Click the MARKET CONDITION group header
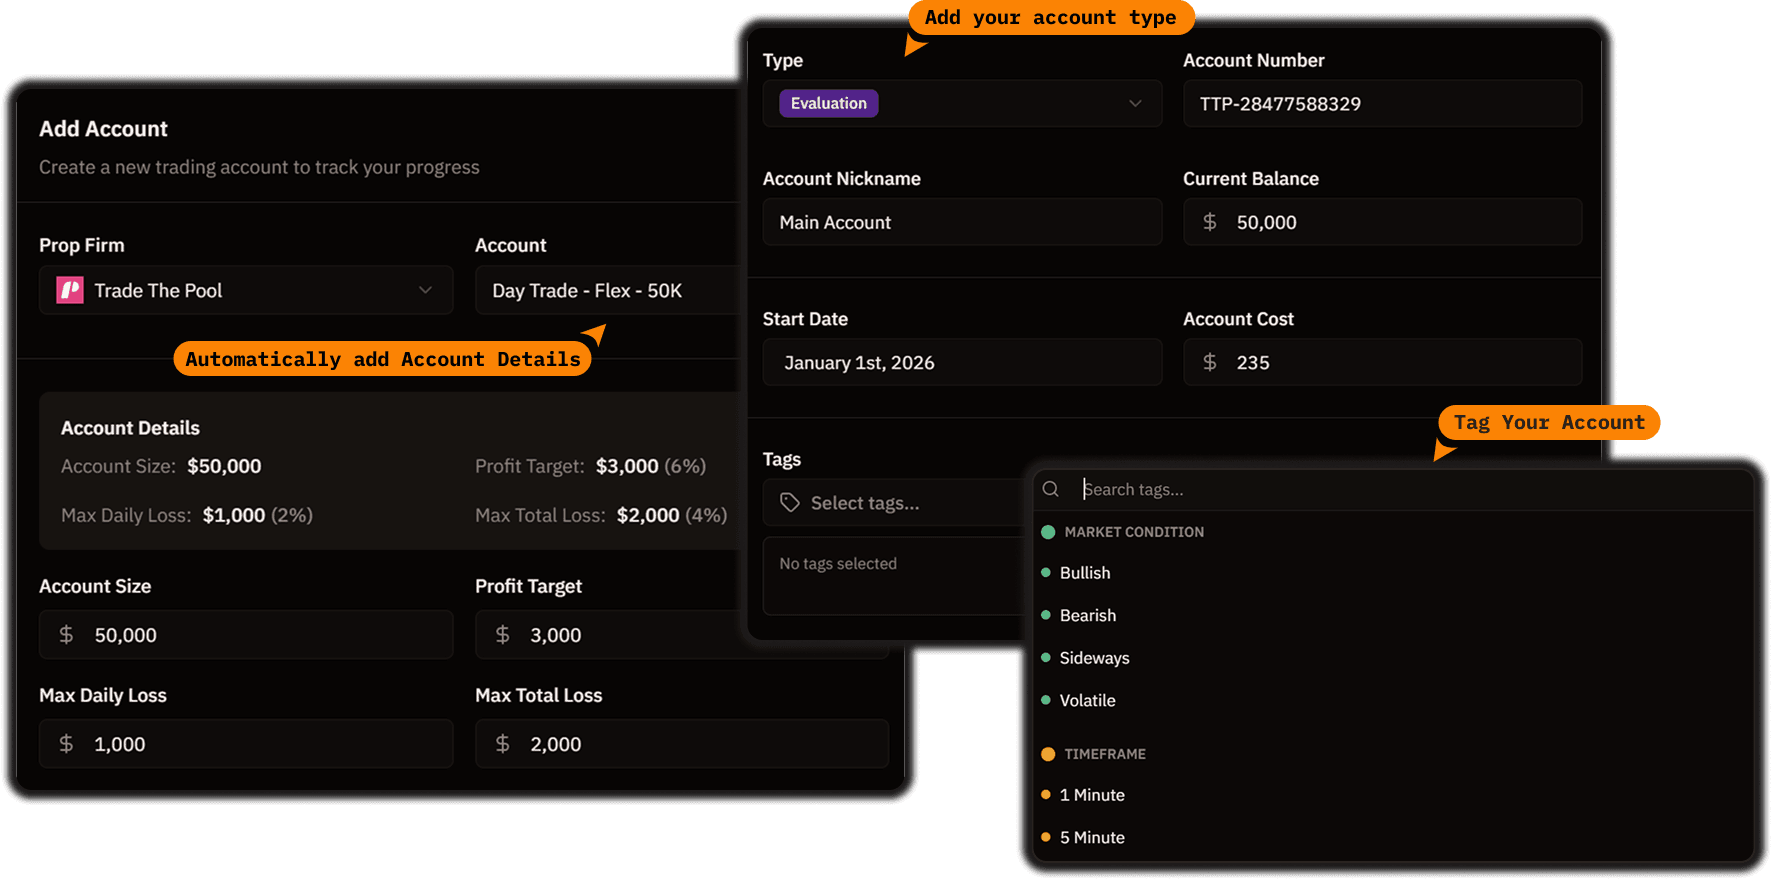Image resolution: width=1772 pixels, height=880 pixels. click(x=1134, y=532)
